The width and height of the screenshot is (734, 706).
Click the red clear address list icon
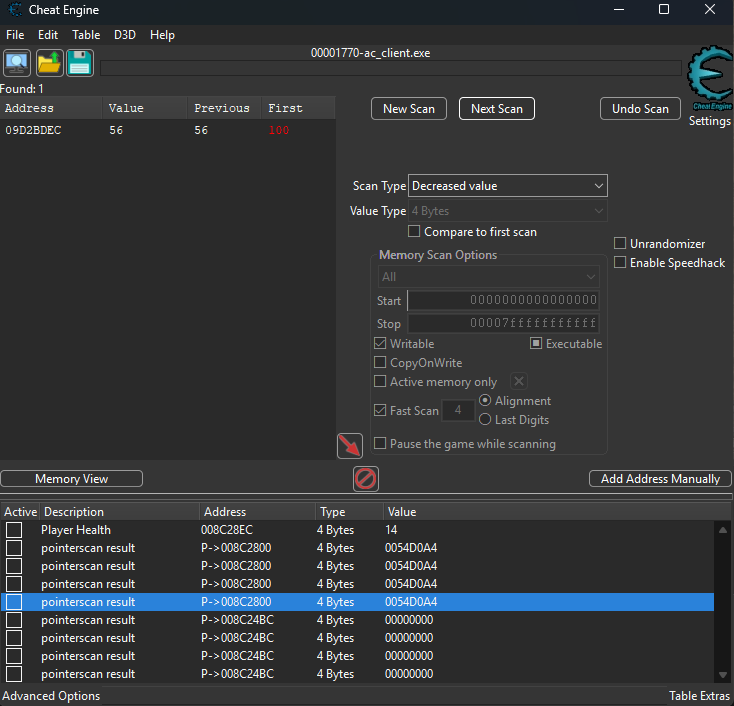(366, 479)
